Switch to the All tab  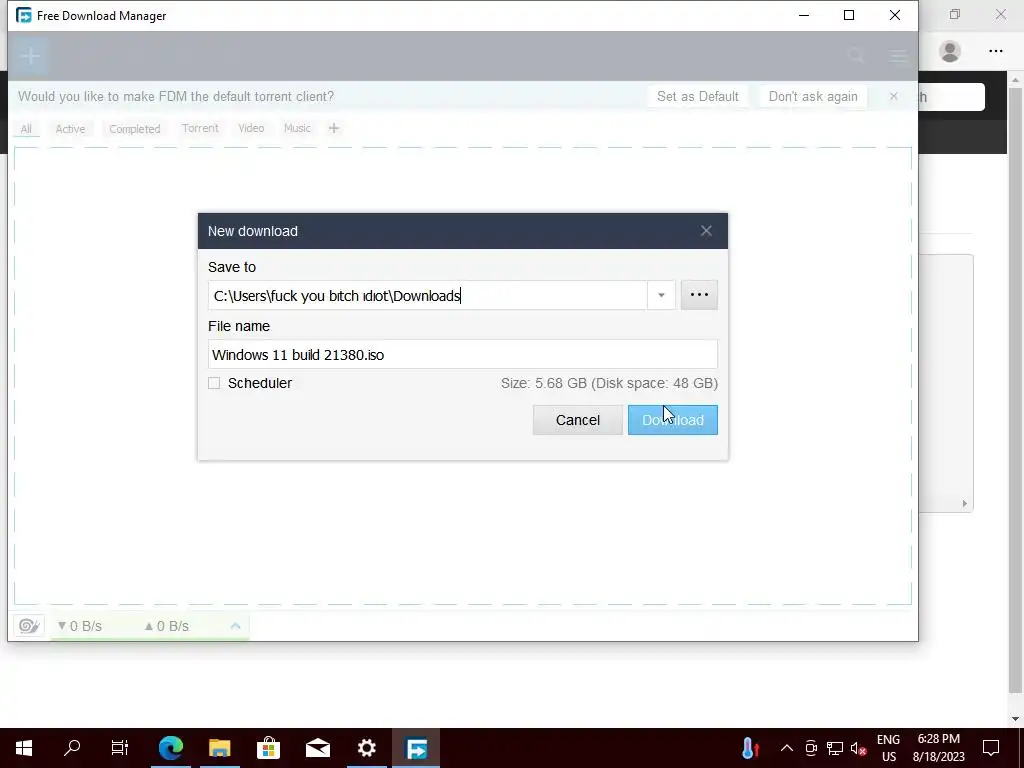pyautogui.click(x=26, y=129)
